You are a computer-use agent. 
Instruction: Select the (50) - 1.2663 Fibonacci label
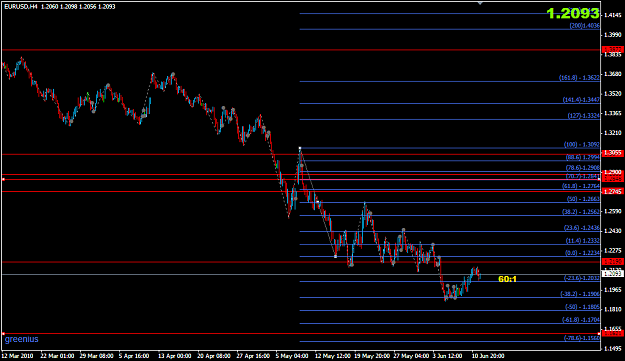(583, 199)
